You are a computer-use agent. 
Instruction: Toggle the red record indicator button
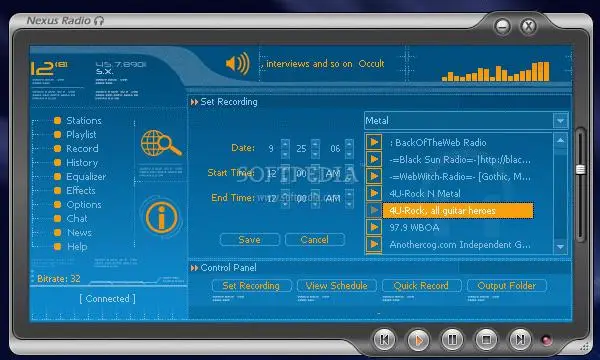tap(546, 340)
